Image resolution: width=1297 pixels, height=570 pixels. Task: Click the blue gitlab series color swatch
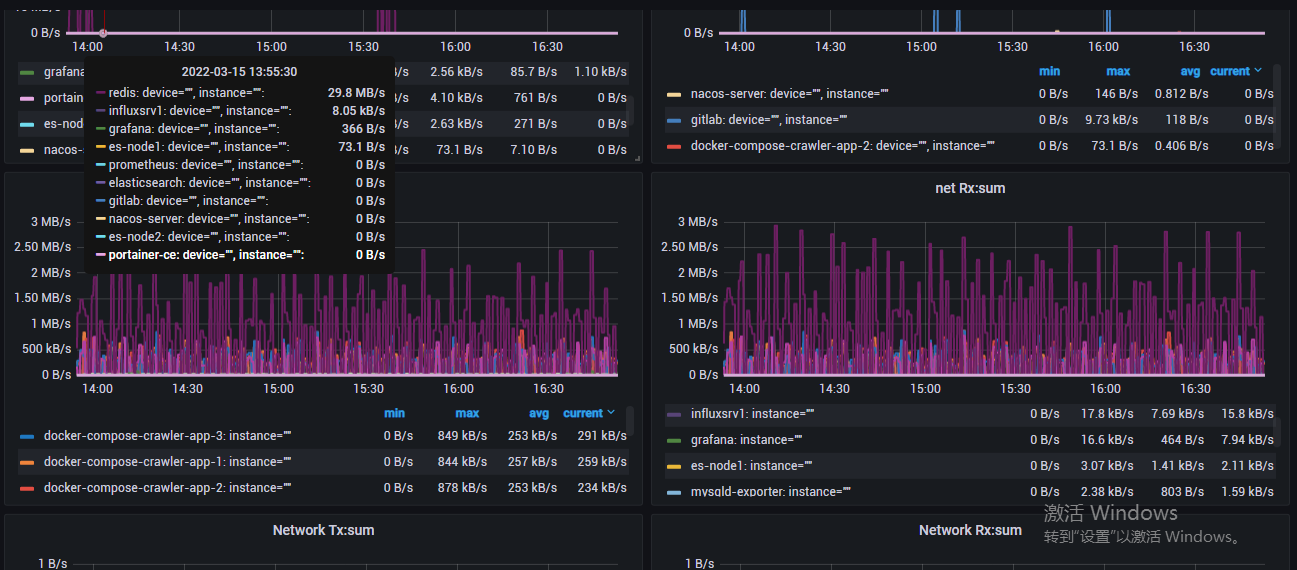coord(673,120)
